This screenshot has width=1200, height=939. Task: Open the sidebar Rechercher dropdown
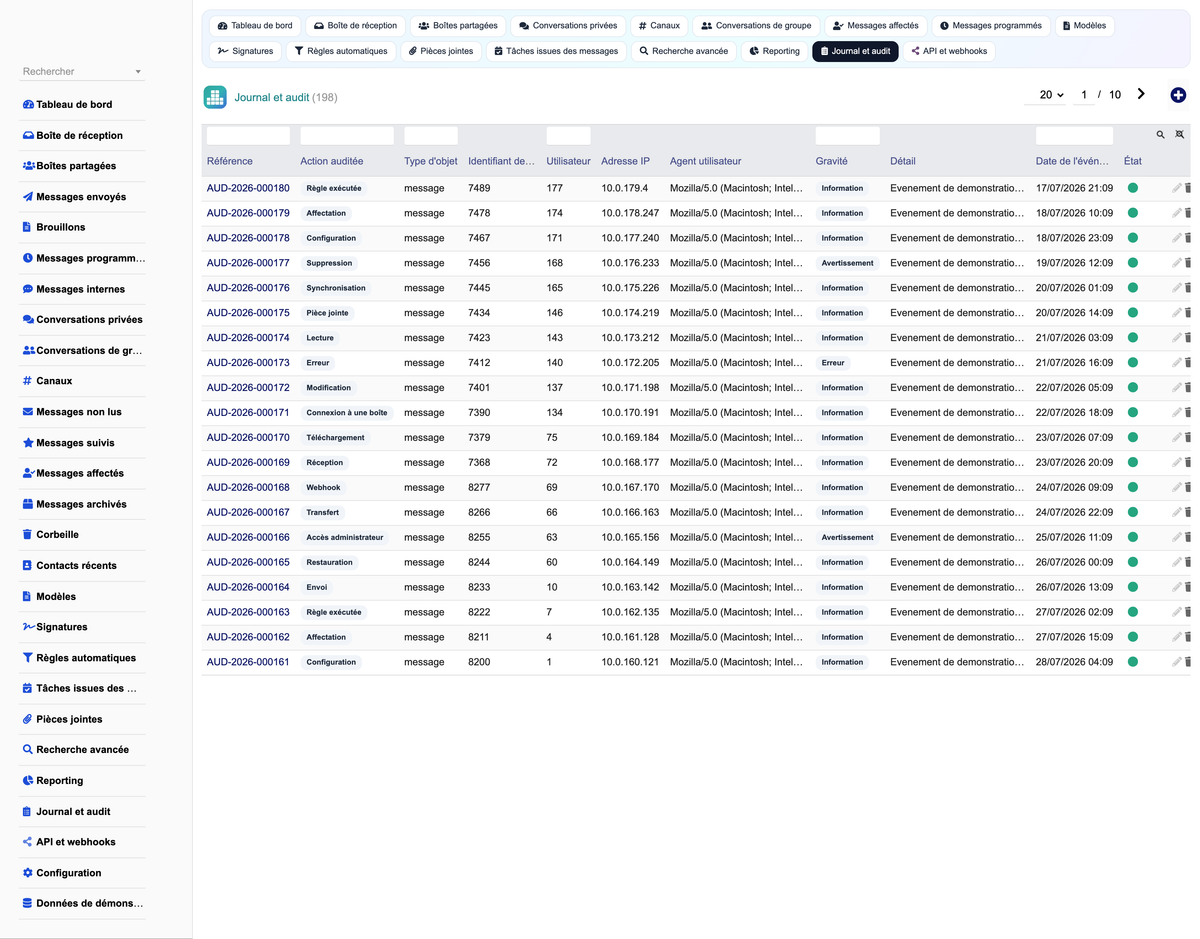click(83, 72)
